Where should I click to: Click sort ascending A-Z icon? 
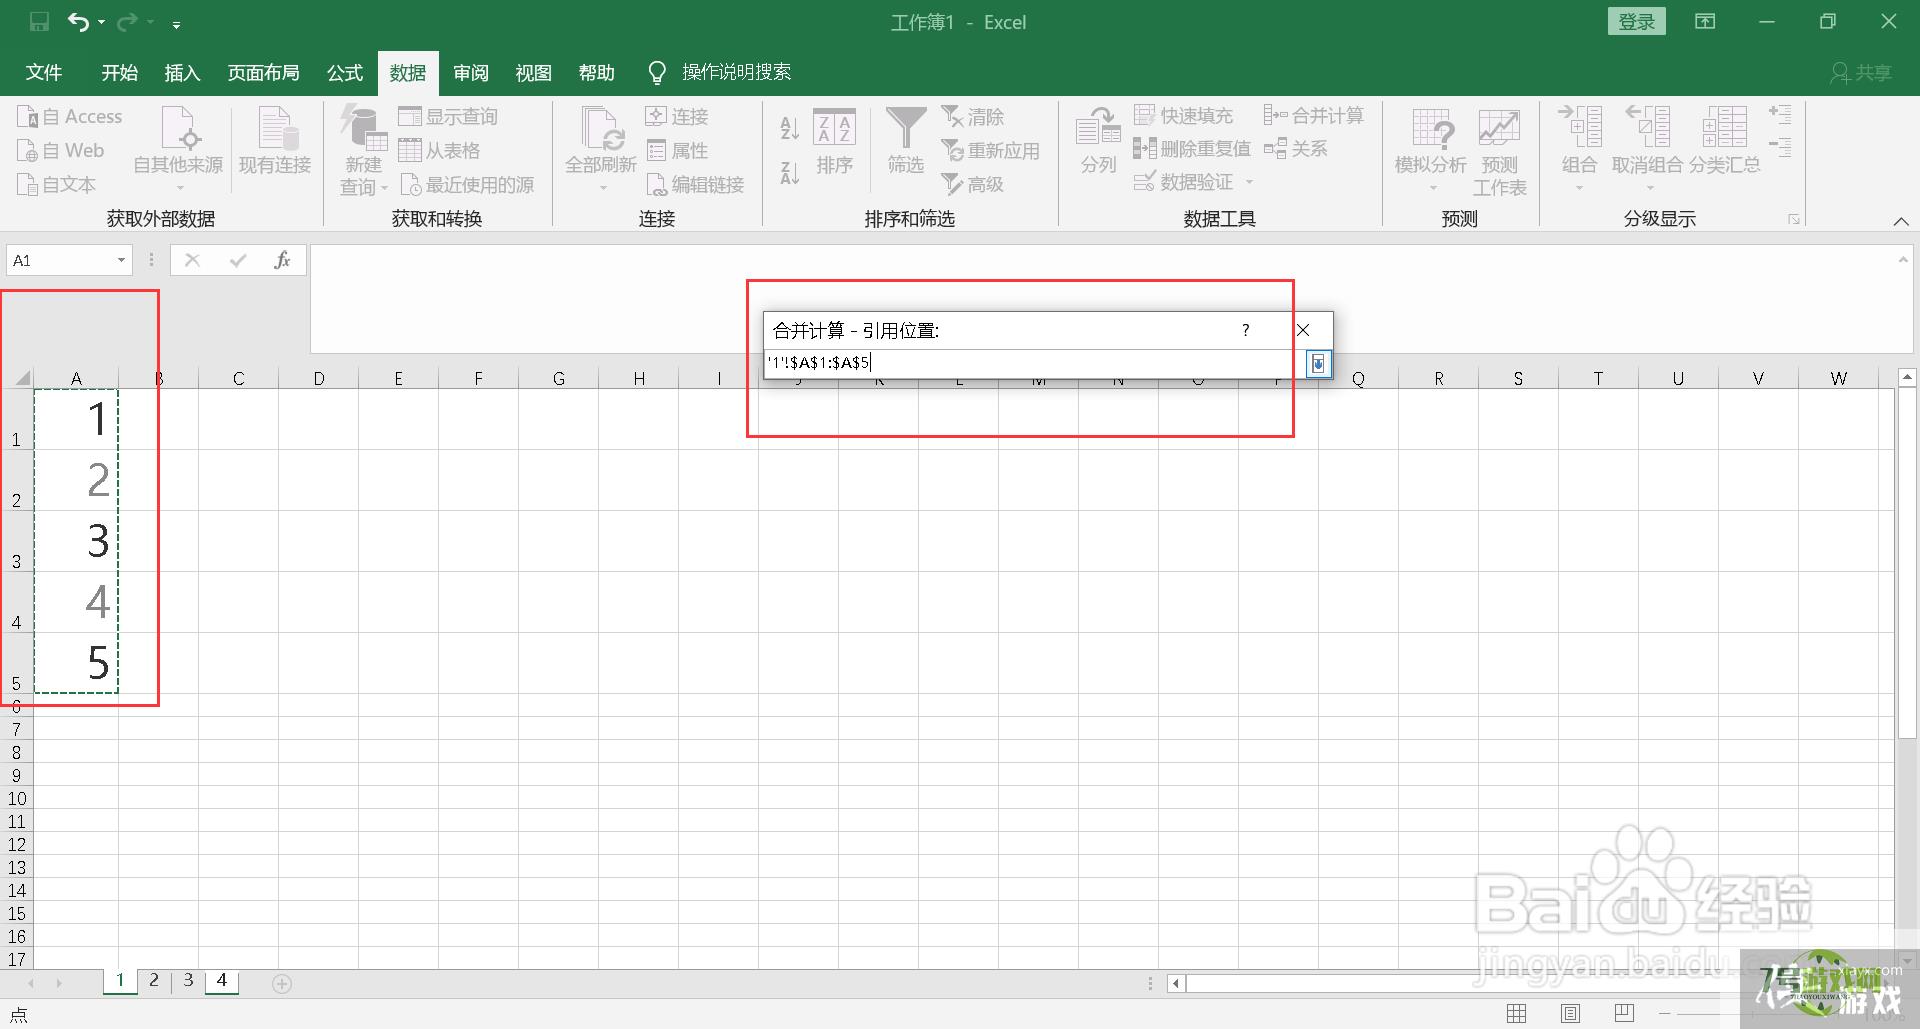[789, 127]
